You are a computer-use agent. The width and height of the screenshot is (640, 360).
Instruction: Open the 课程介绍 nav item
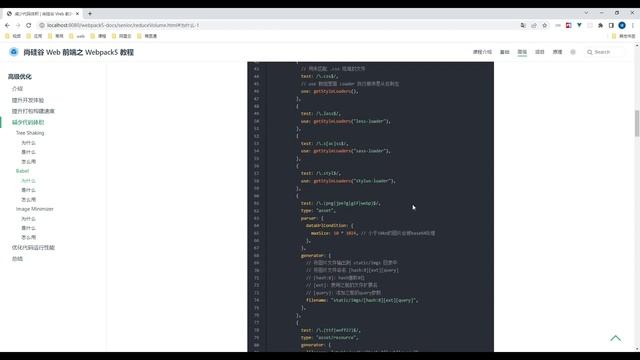pos(482,52)
